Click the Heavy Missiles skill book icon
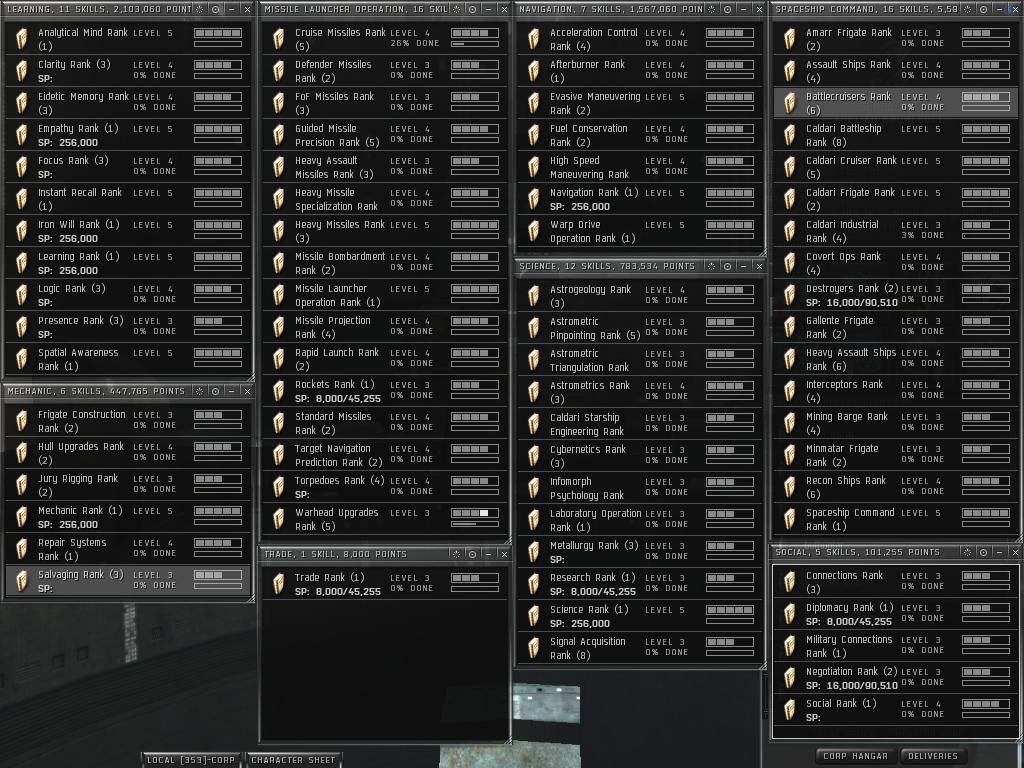Viewport: 1024px width, 768px height. click(x=279, y=231)
